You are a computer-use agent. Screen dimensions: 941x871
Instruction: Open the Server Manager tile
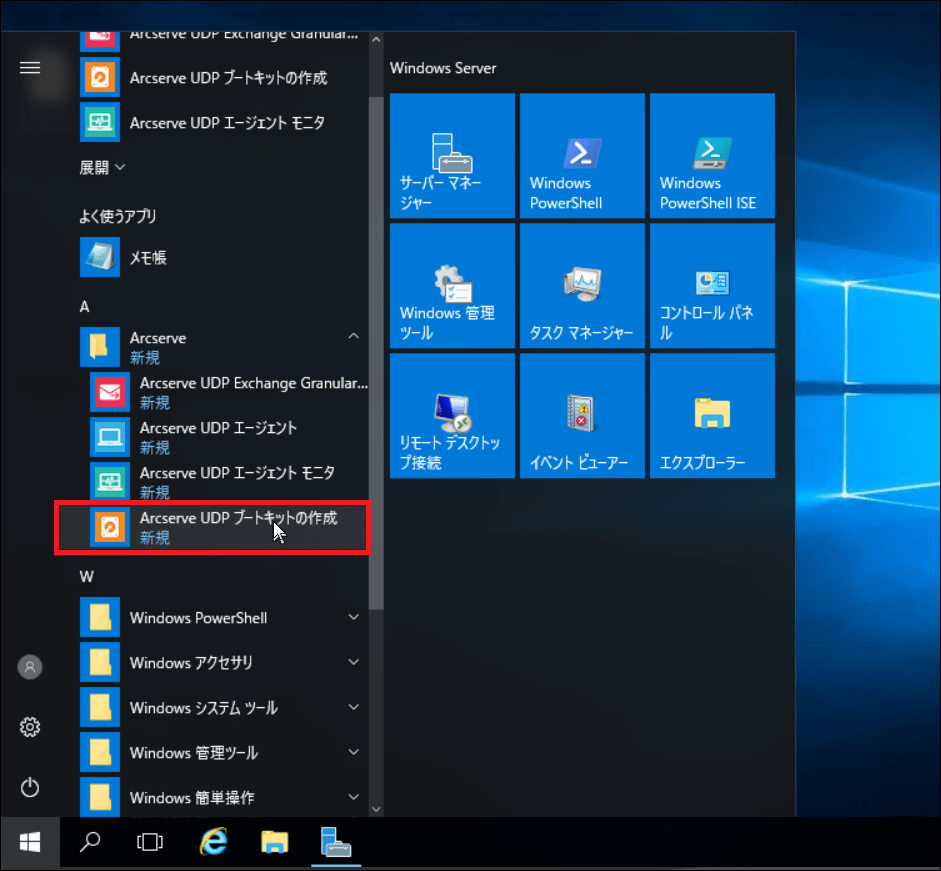(x=452, y=155)
